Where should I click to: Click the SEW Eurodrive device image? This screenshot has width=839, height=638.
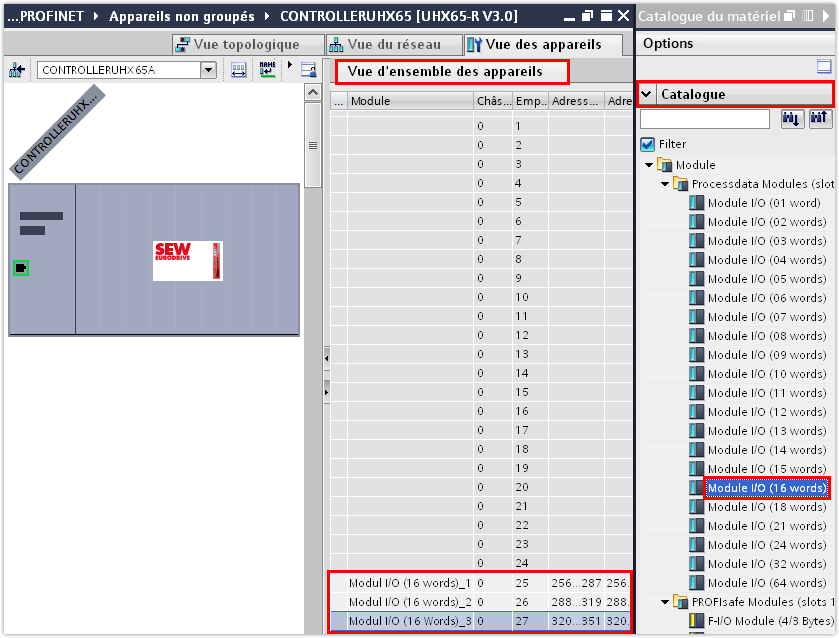[x=188, y=260]
